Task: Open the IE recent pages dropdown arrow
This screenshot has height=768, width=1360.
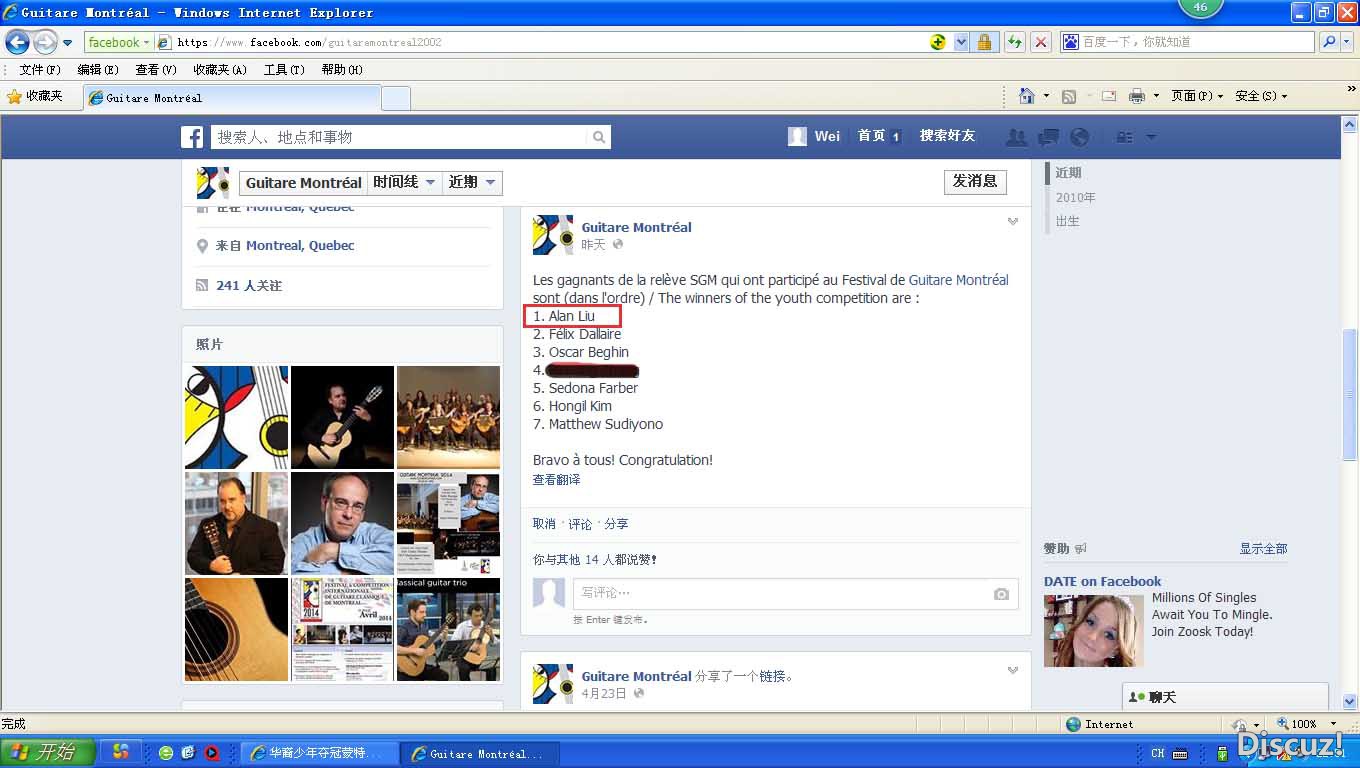Action: click(67, 43)
